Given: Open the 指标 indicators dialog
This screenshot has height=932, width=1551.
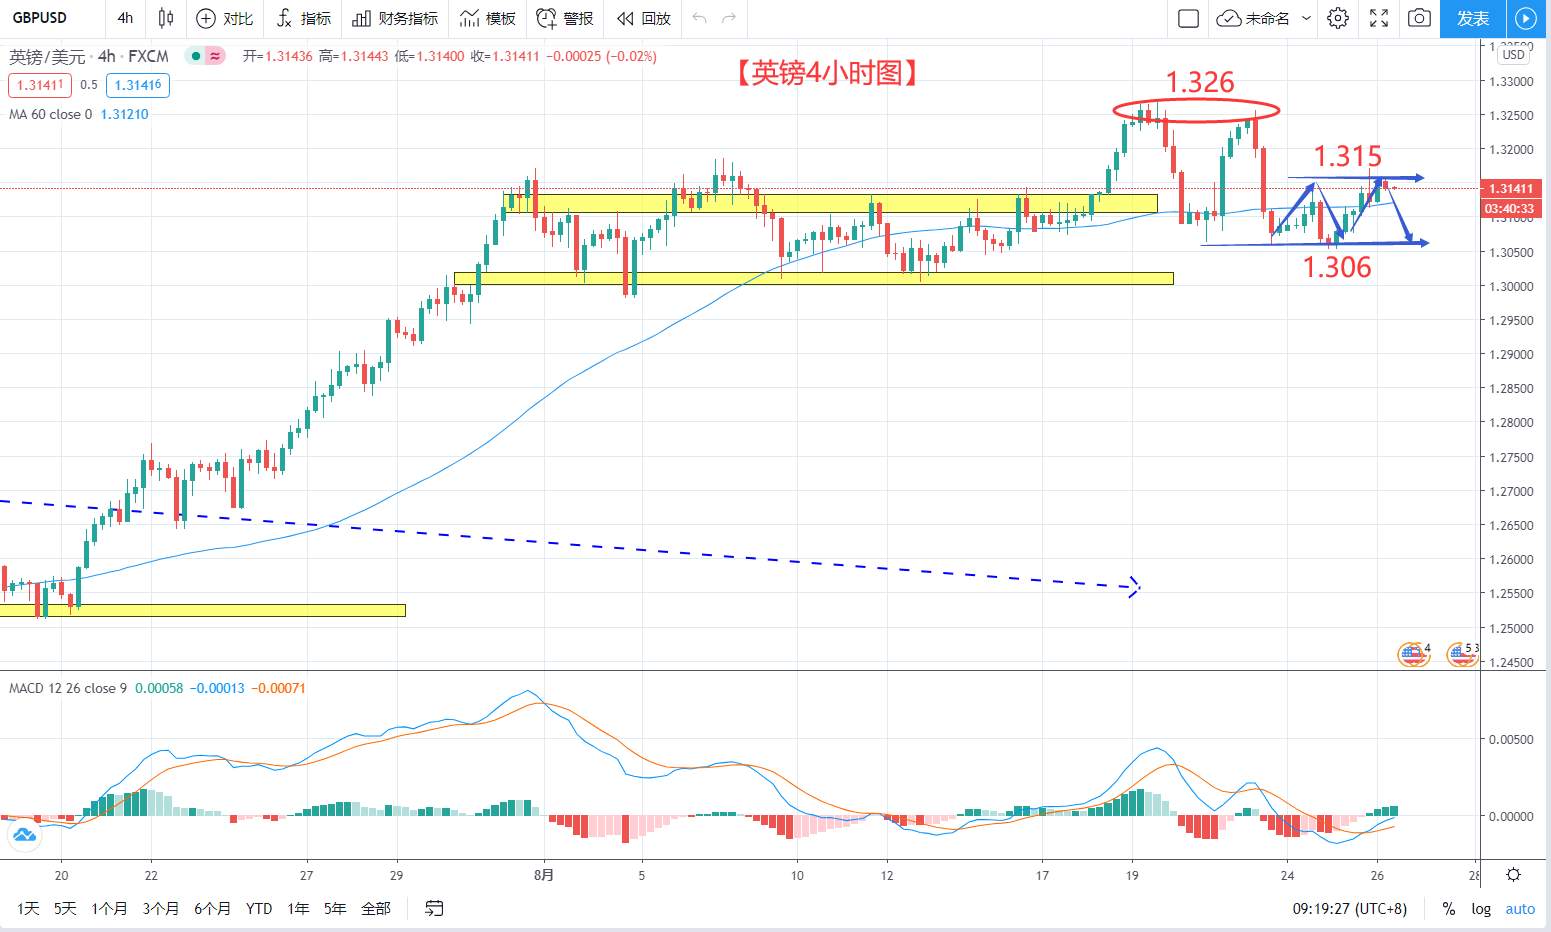Looking at the screenshot, I should pyautogui.click(x=303, y=18).
